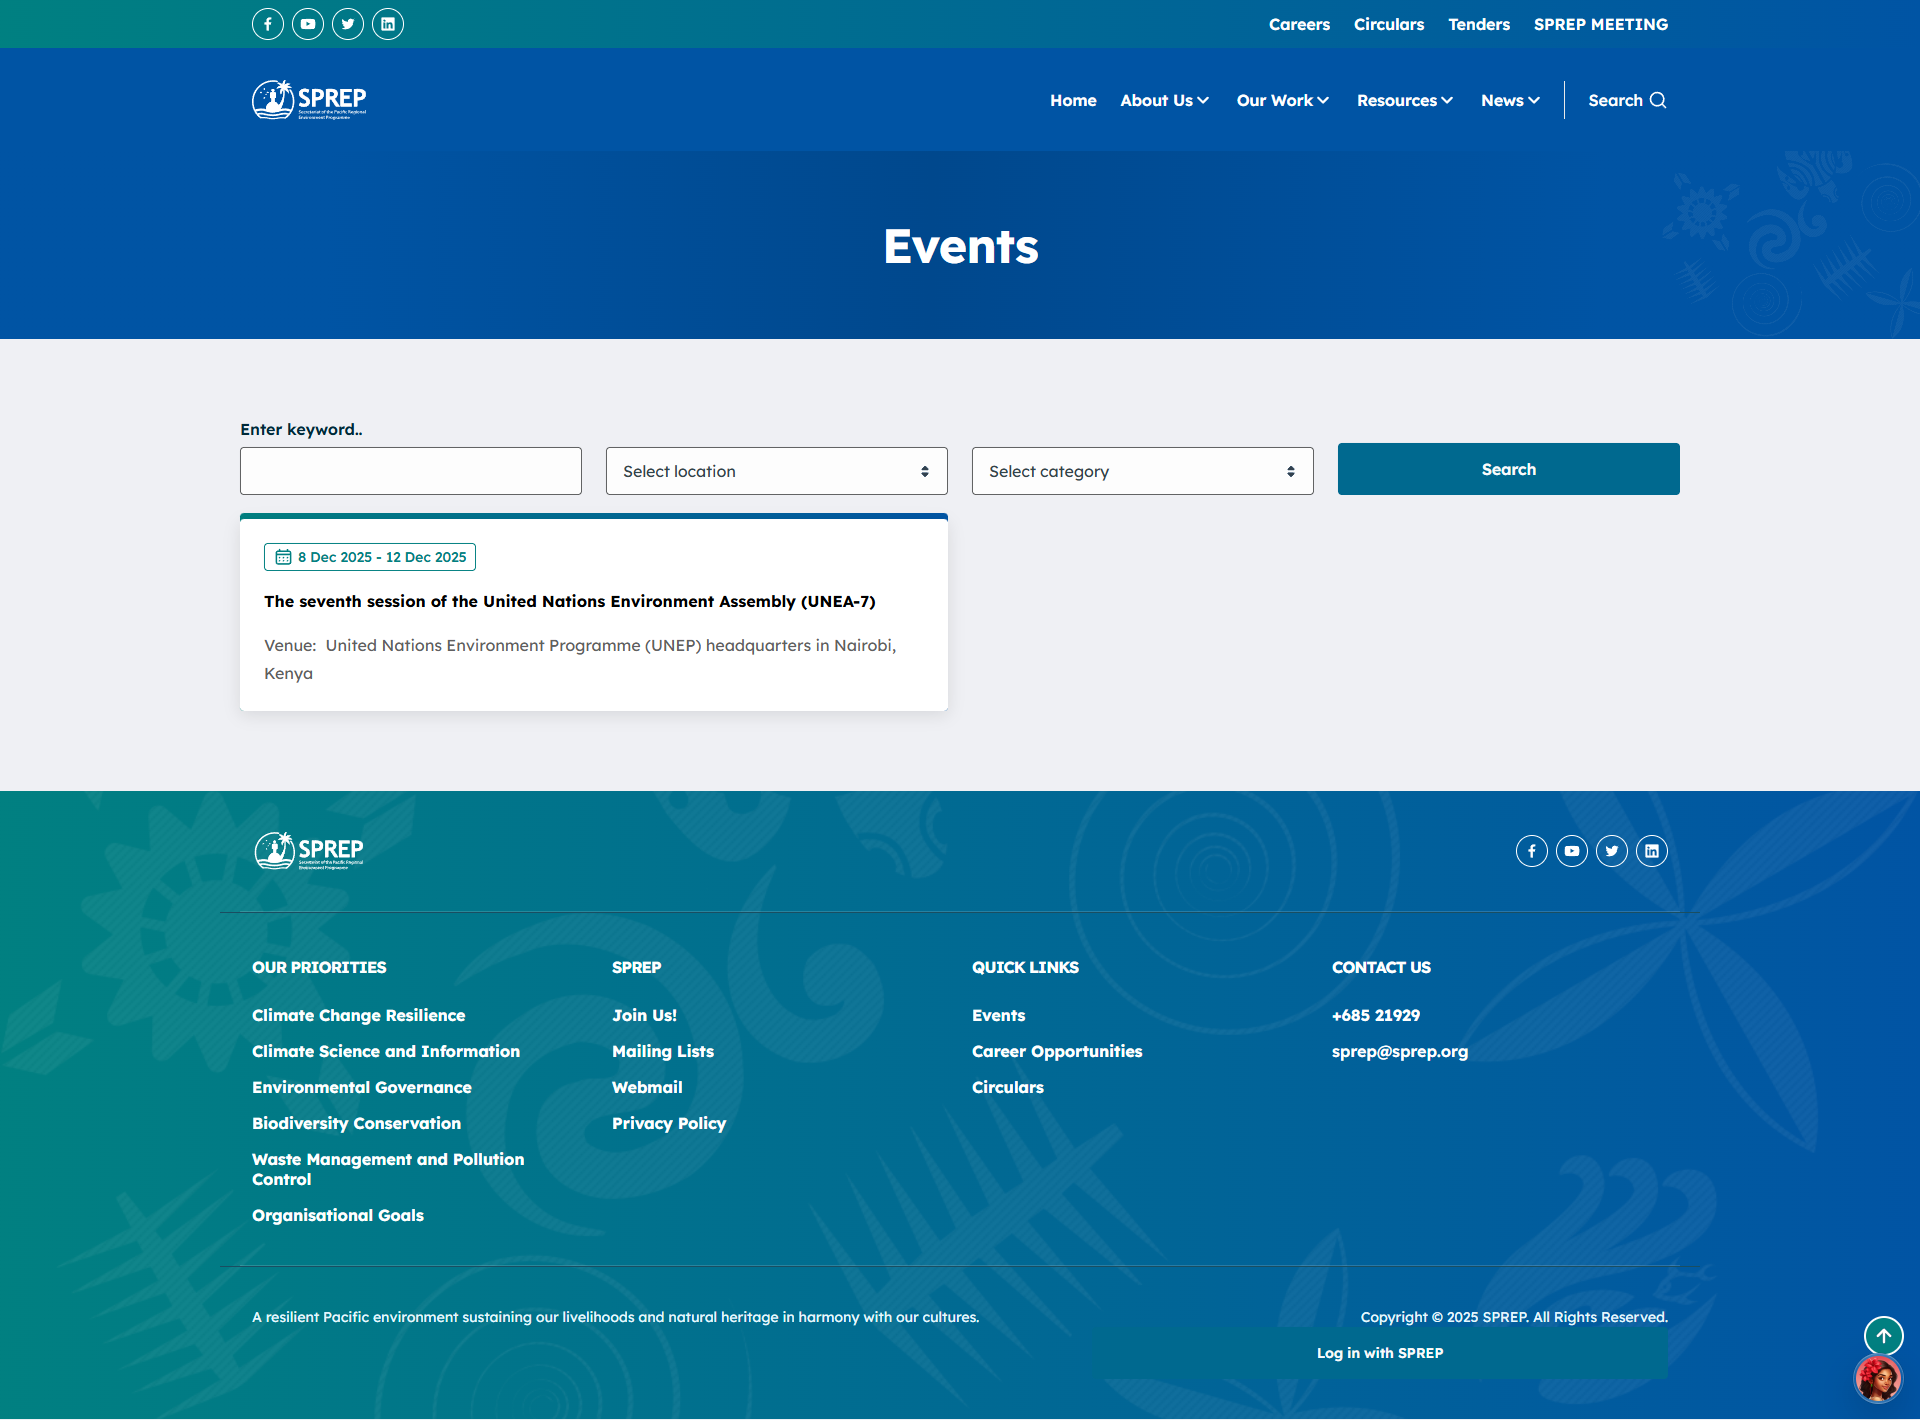This screenshot has height=1420, width=1920.
Task: Go to the Home menu item
Action: pyautogui.click(x=1073, y=100)
